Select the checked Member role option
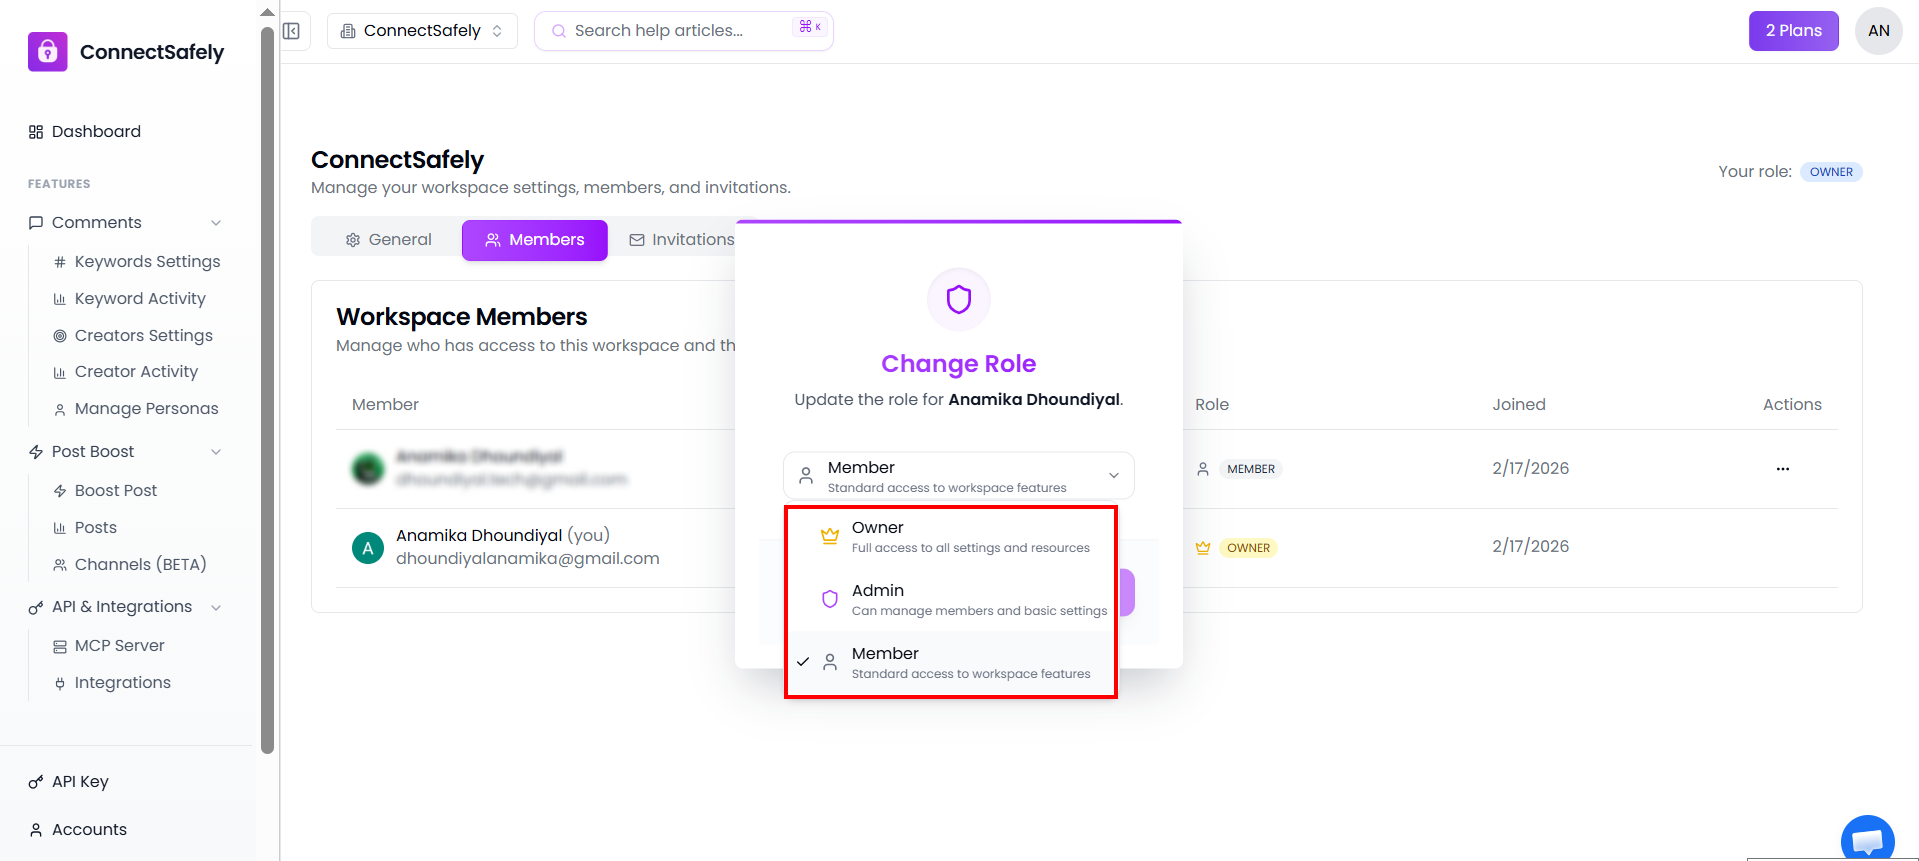Viewport: 1919px width, 861px height. tap(950, 663)
